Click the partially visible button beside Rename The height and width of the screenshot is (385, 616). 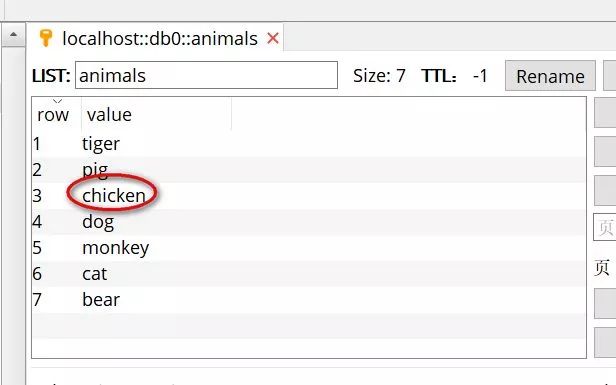[x=610, y=76]
